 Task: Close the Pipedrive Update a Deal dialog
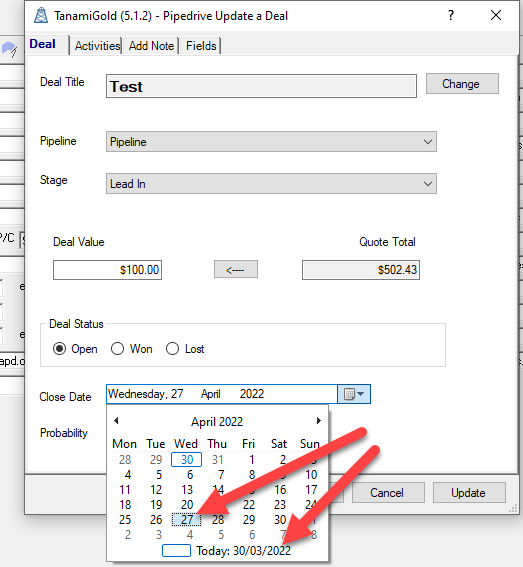point(496,15)
